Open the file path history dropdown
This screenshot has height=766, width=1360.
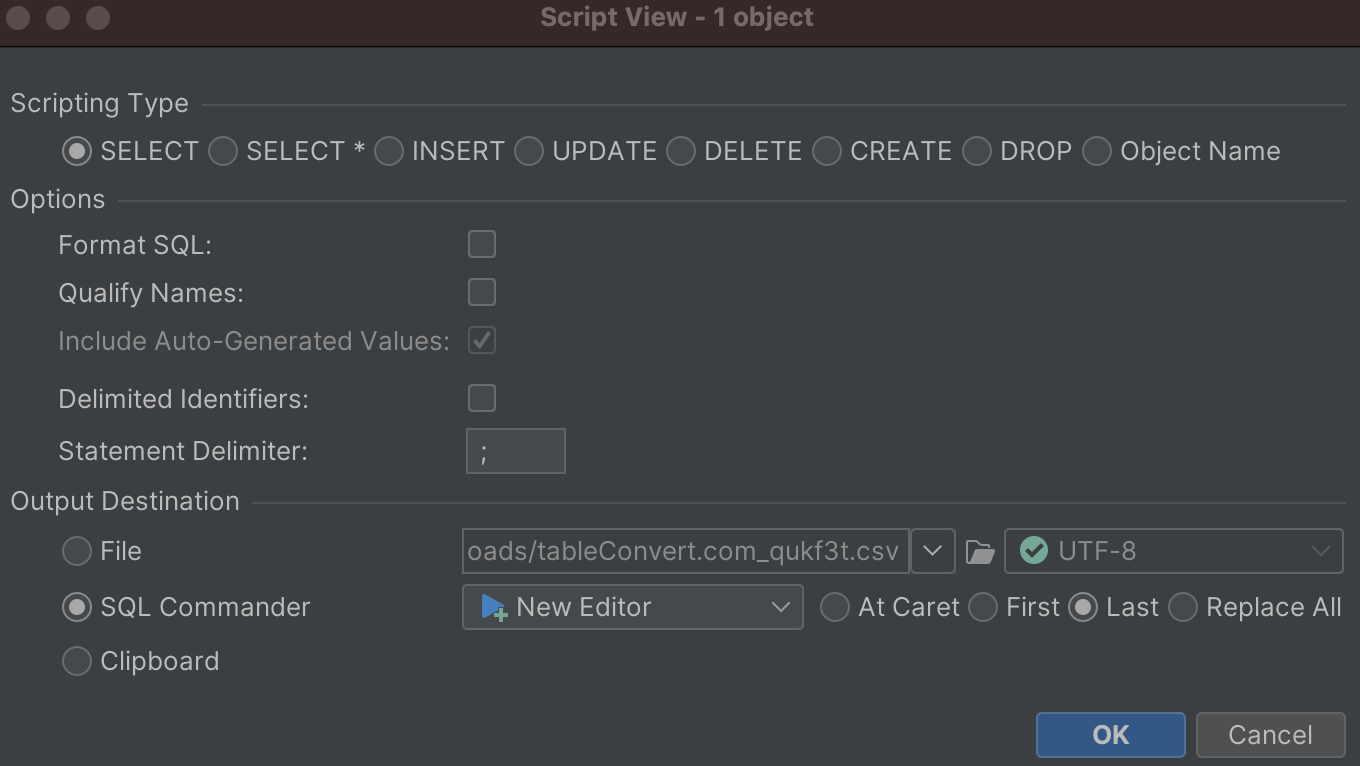coord(932,551)
